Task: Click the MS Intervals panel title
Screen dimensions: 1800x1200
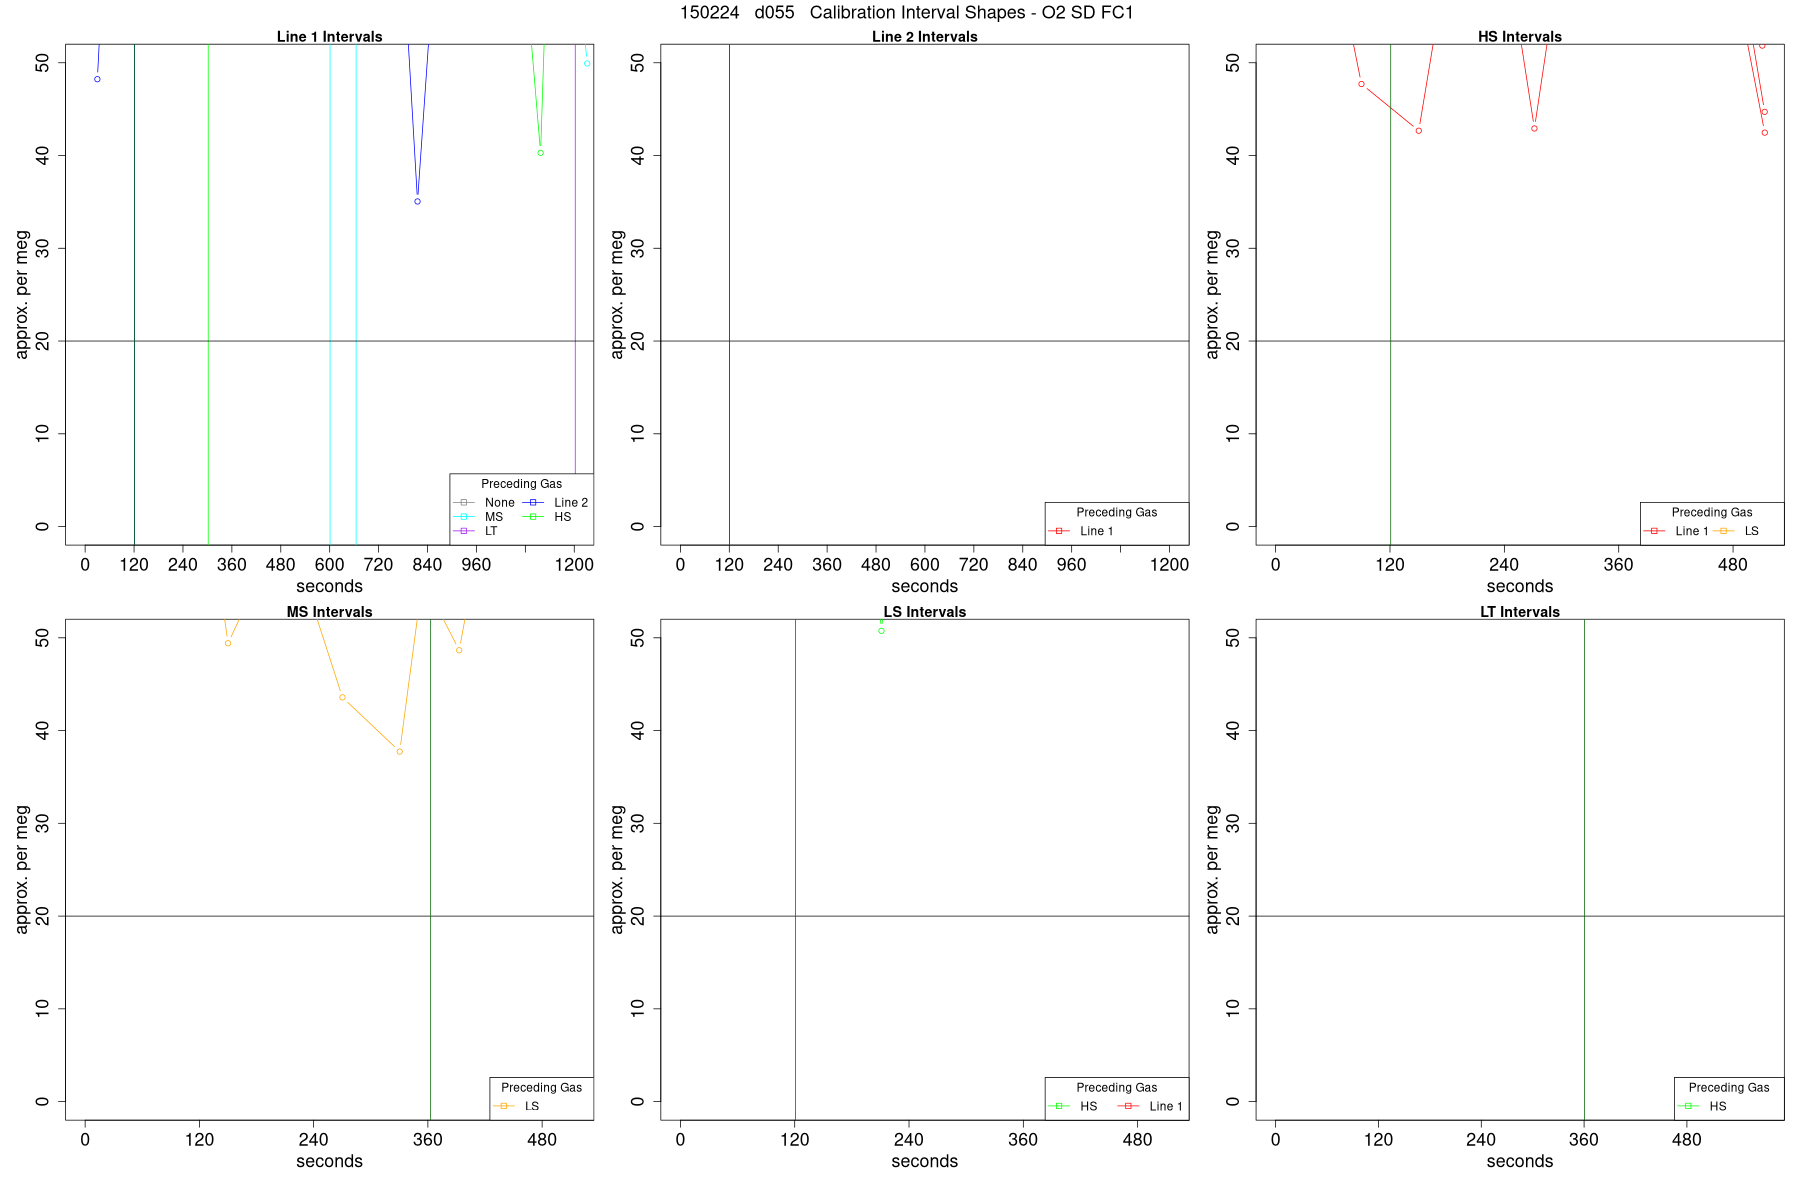Action: click(329, 612)
